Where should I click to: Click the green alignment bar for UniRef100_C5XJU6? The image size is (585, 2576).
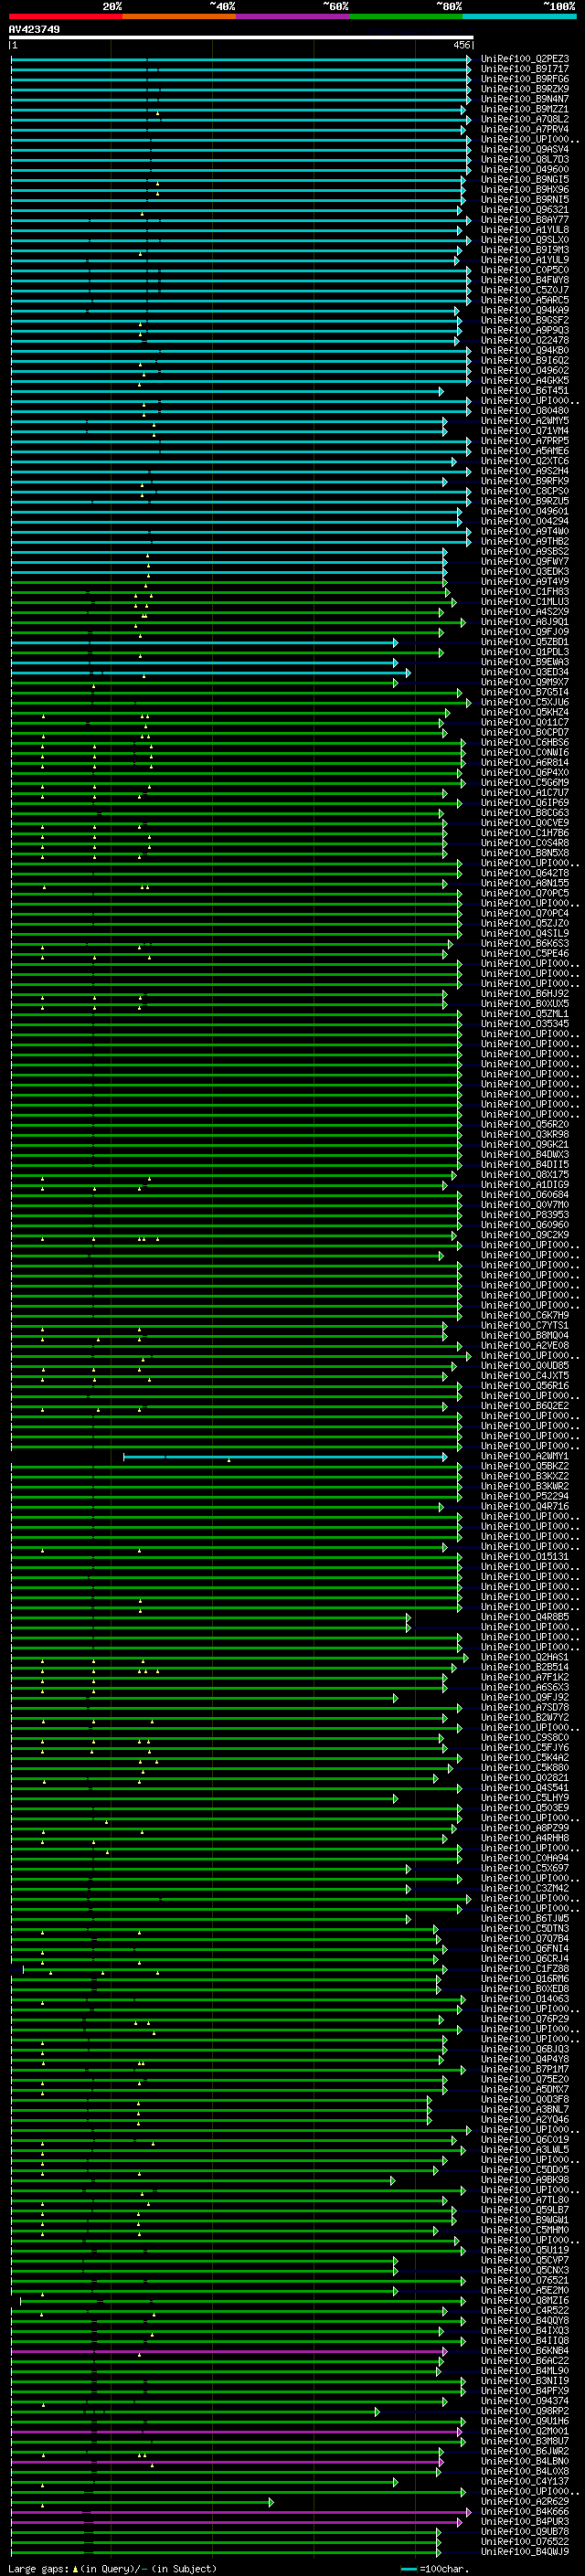click(x=240, y=703)
